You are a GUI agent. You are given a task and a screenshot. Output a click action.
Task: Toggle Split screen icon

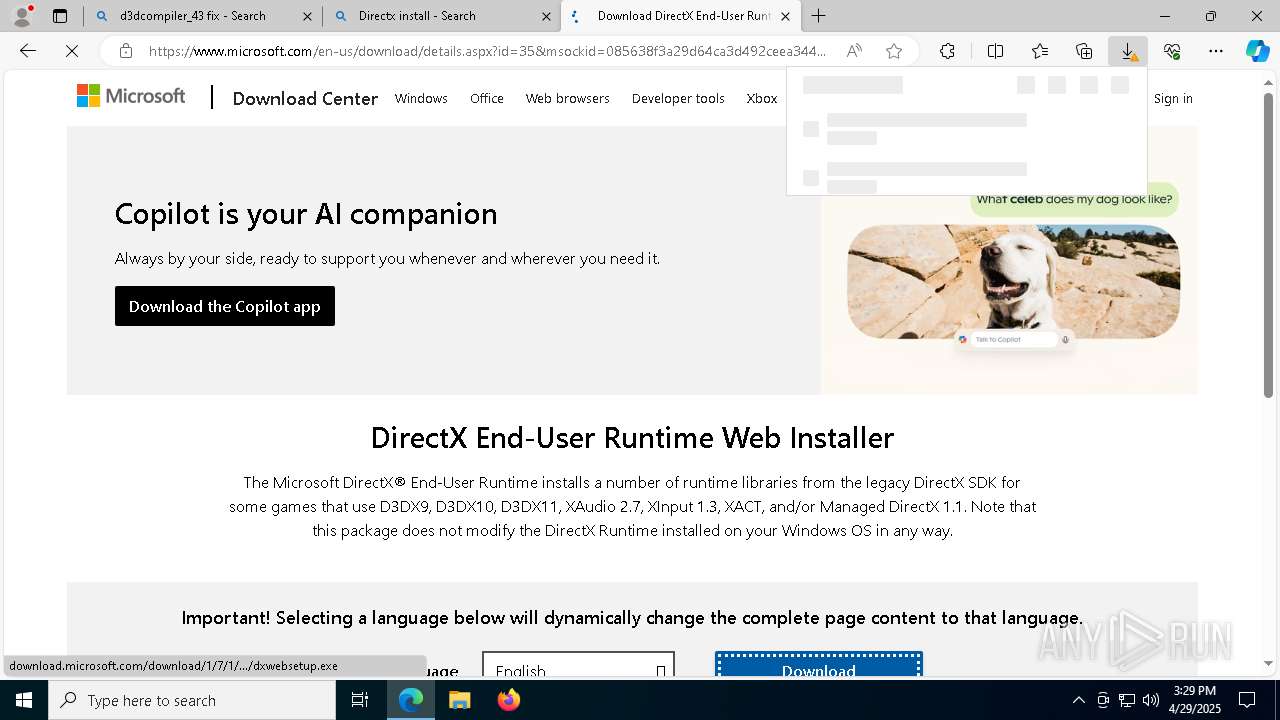(995, 51)
